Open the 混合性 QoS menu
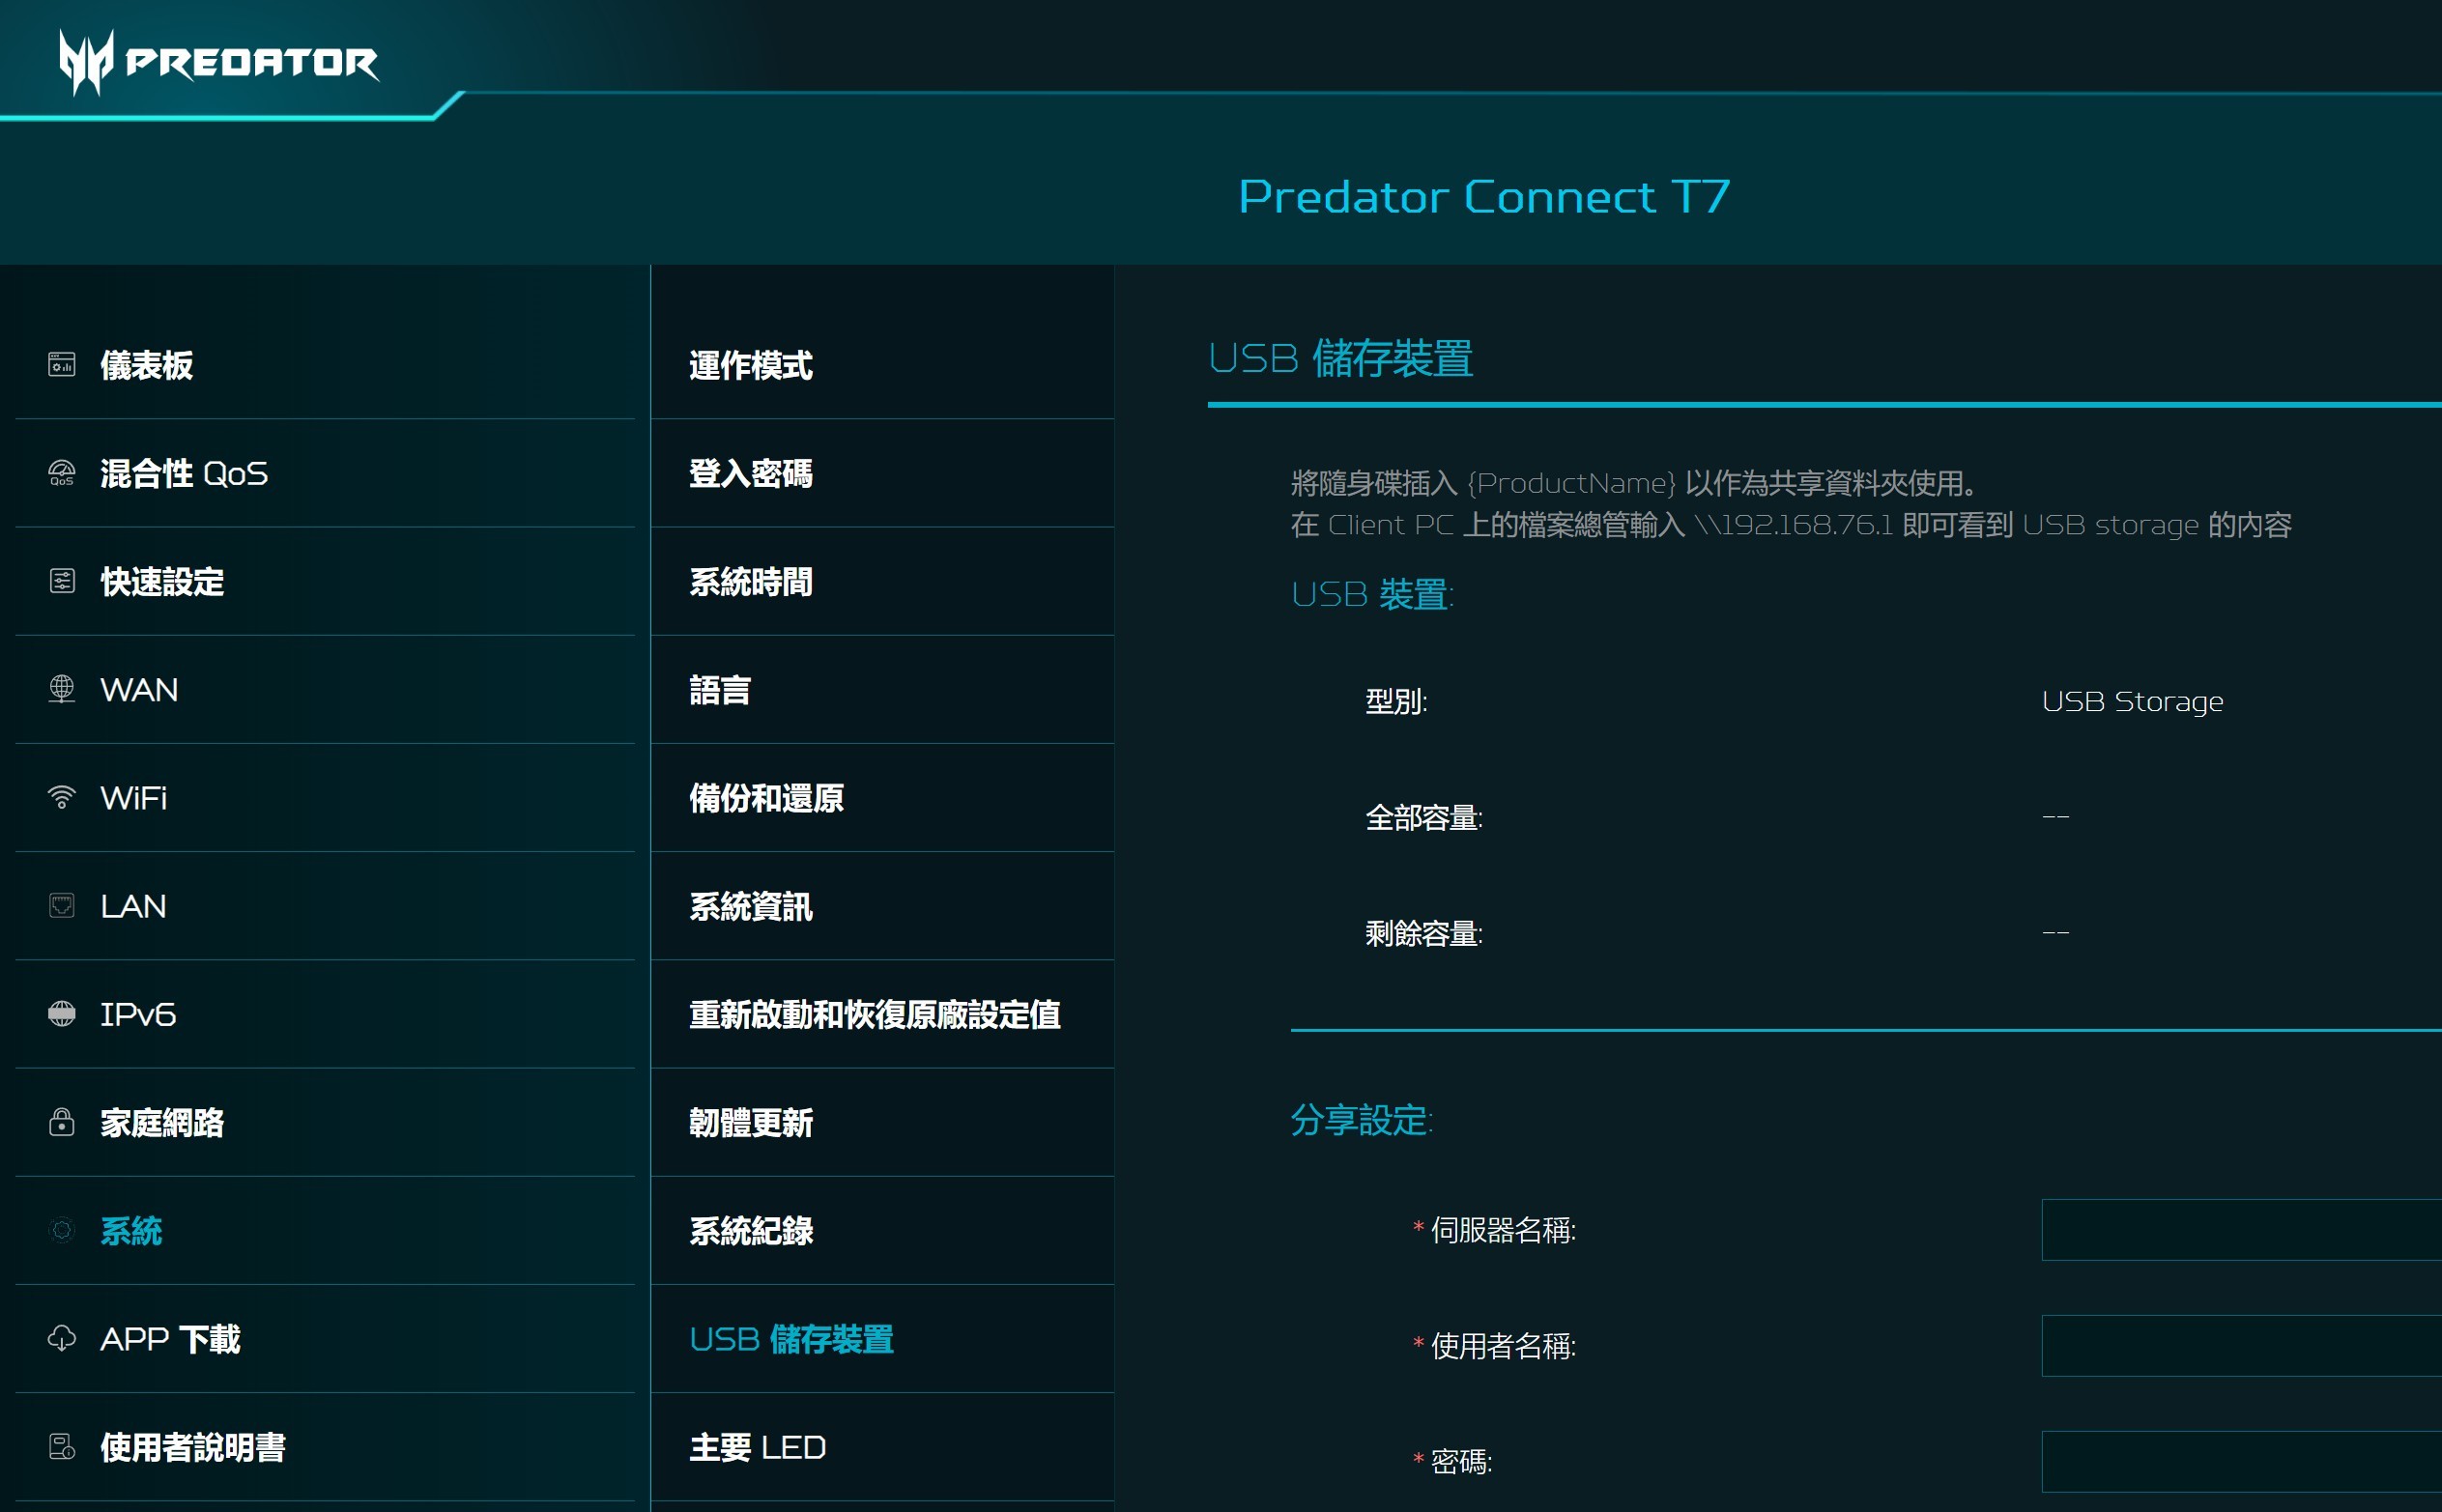2442x1512 pixels. tap(325, 473)
